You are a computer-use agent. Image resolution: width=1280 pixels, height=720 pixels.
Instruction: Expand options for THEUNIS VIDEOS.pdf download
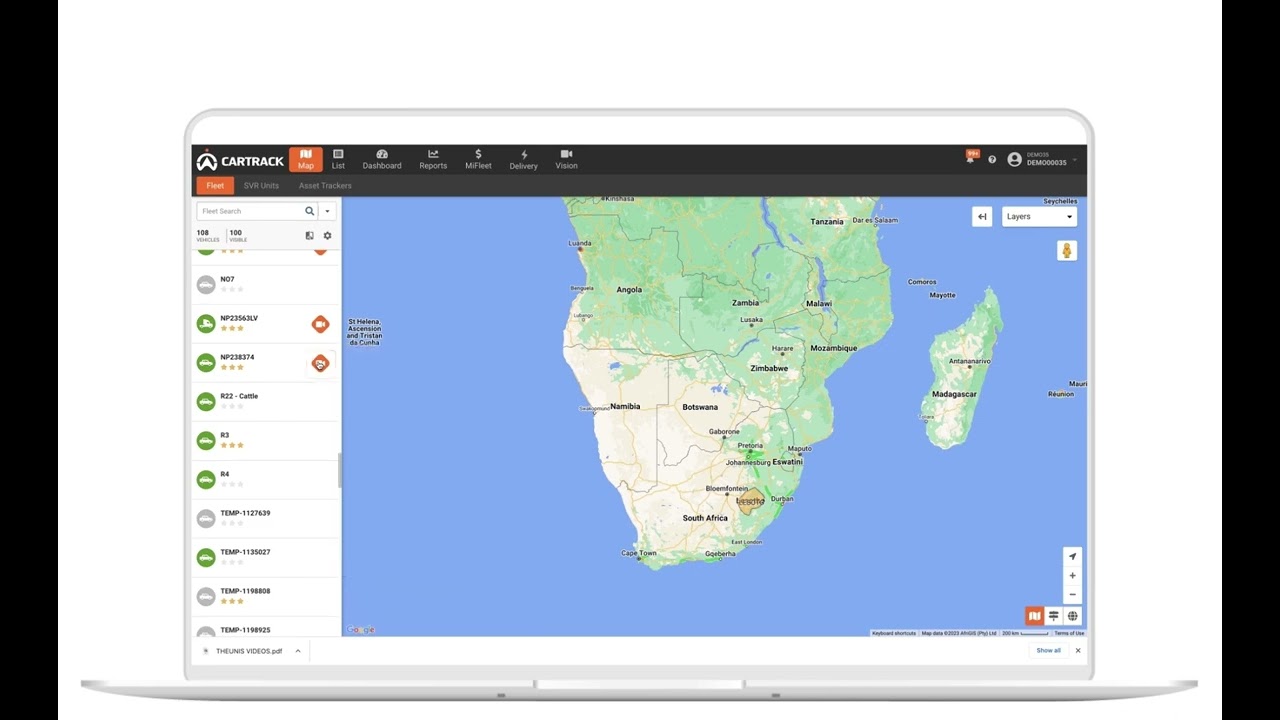pos(297,651)
